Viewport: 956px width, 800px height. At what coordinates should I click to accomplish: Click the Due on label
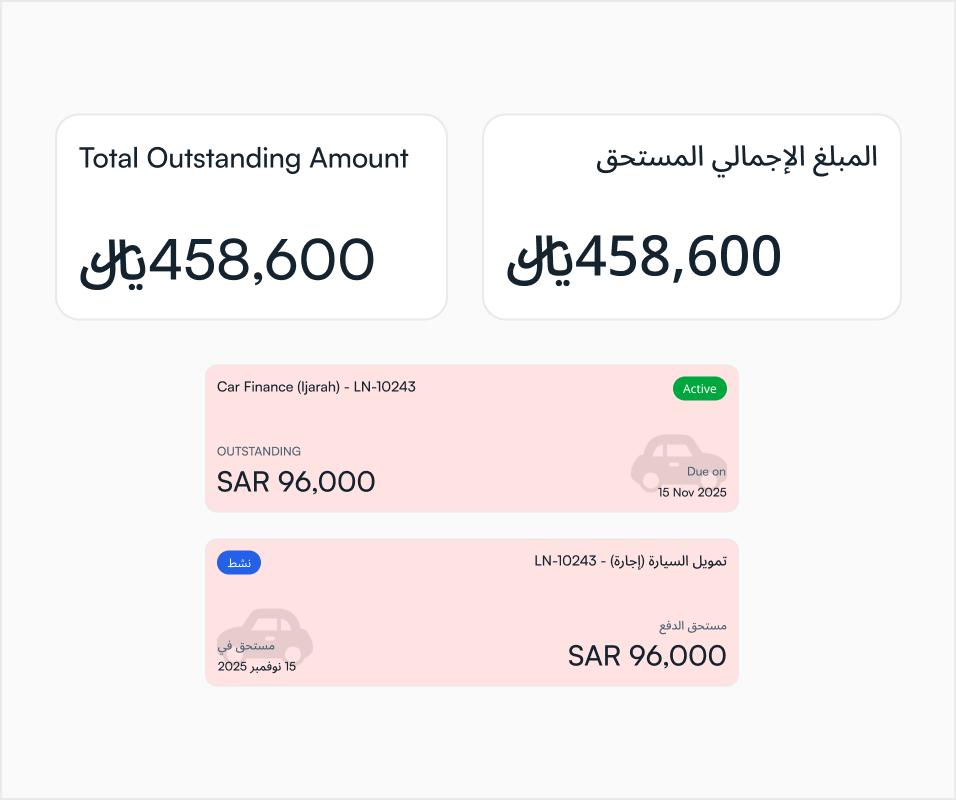(706, 472)
